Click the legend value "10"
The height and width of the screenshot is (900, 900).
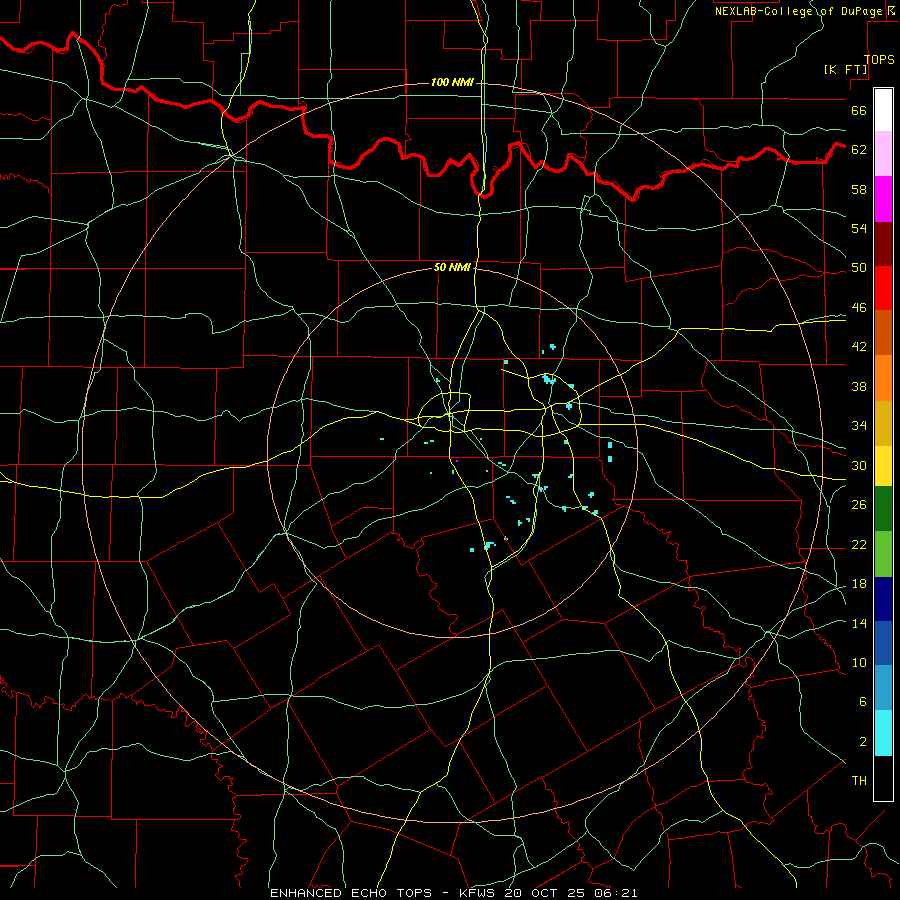tap(859, 662)
